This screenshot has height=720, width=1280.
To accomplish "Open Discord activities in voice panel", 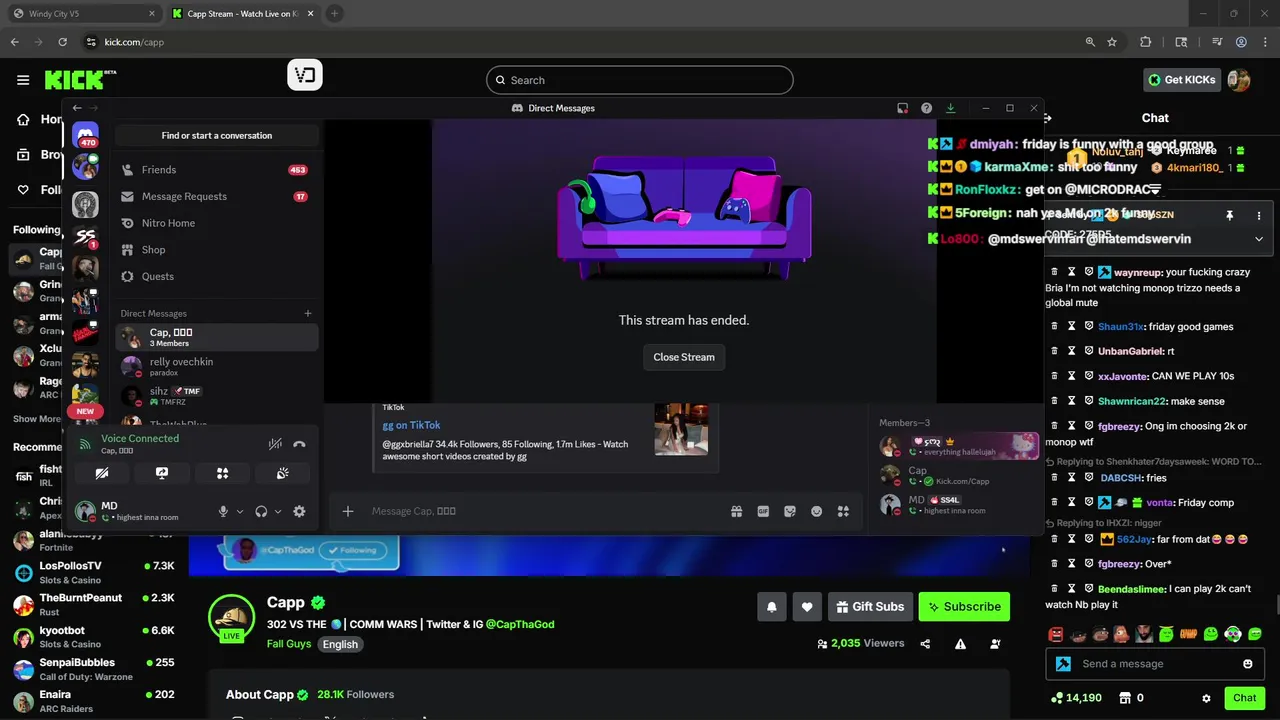I will (223, 473).
